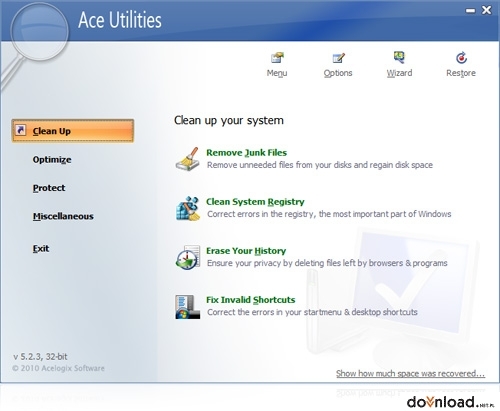Switch to the Optimize category
The height and width of the screenshot is (411, 500).
point(52,160)
